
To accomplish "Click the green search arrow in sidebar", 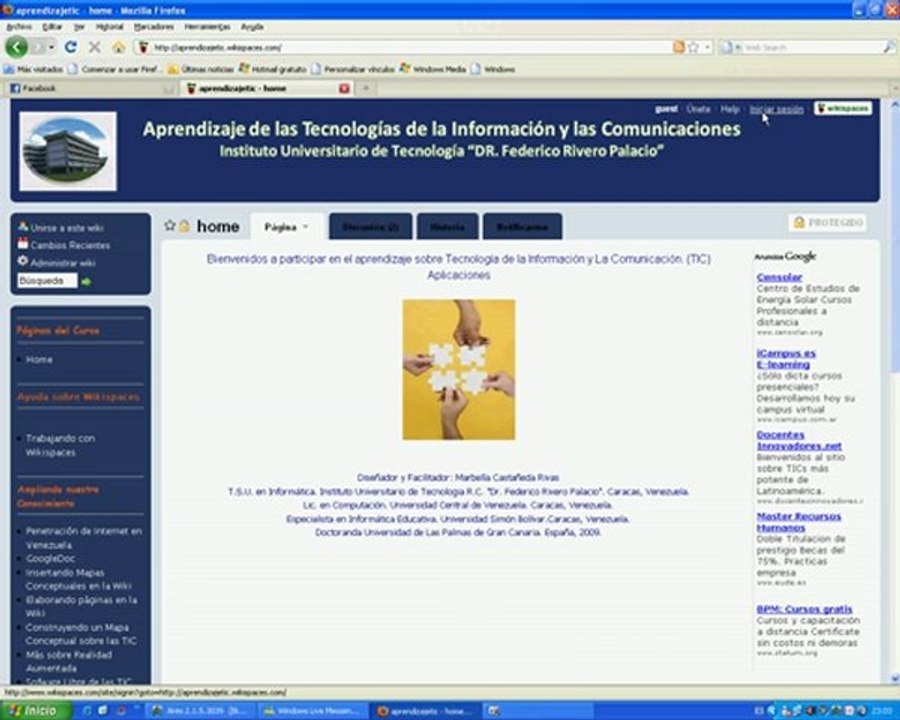I will click(87, 282).
